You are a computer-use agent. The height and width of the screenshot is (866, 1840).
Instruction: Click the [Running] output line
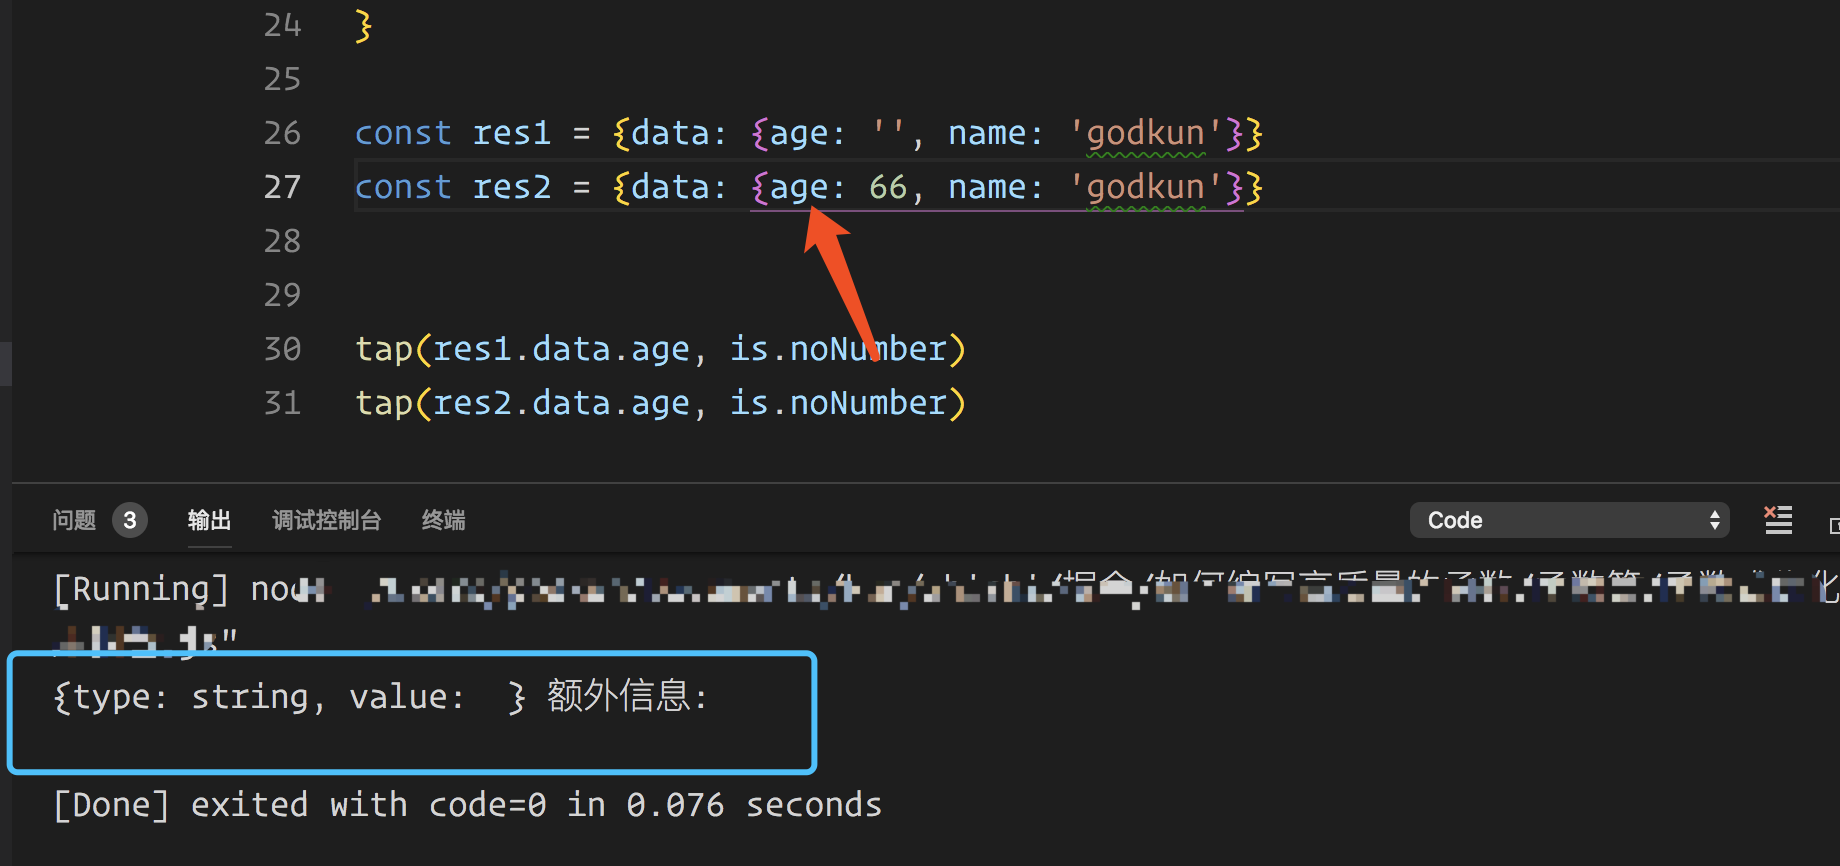[x=945, y=590]
